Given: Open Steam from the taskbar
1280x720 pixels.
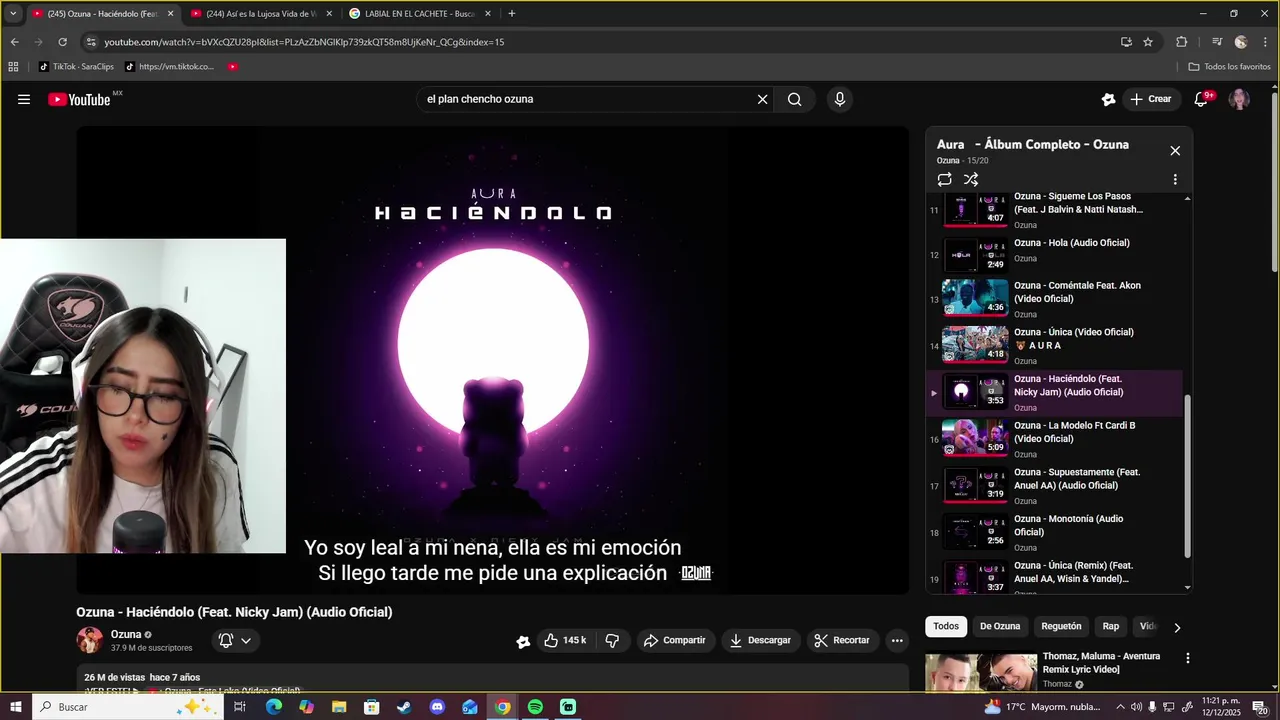Looking at the screenshot, I should tap(404, 707).
